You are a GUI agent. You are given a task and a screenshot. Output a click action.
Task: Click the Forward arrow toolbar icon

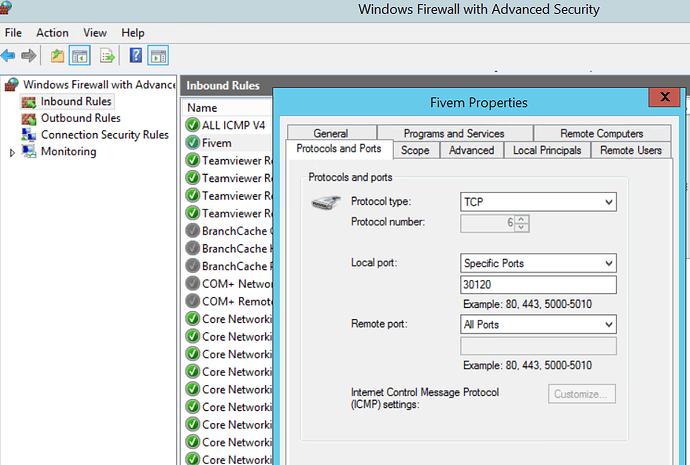[x=28, y=56]
